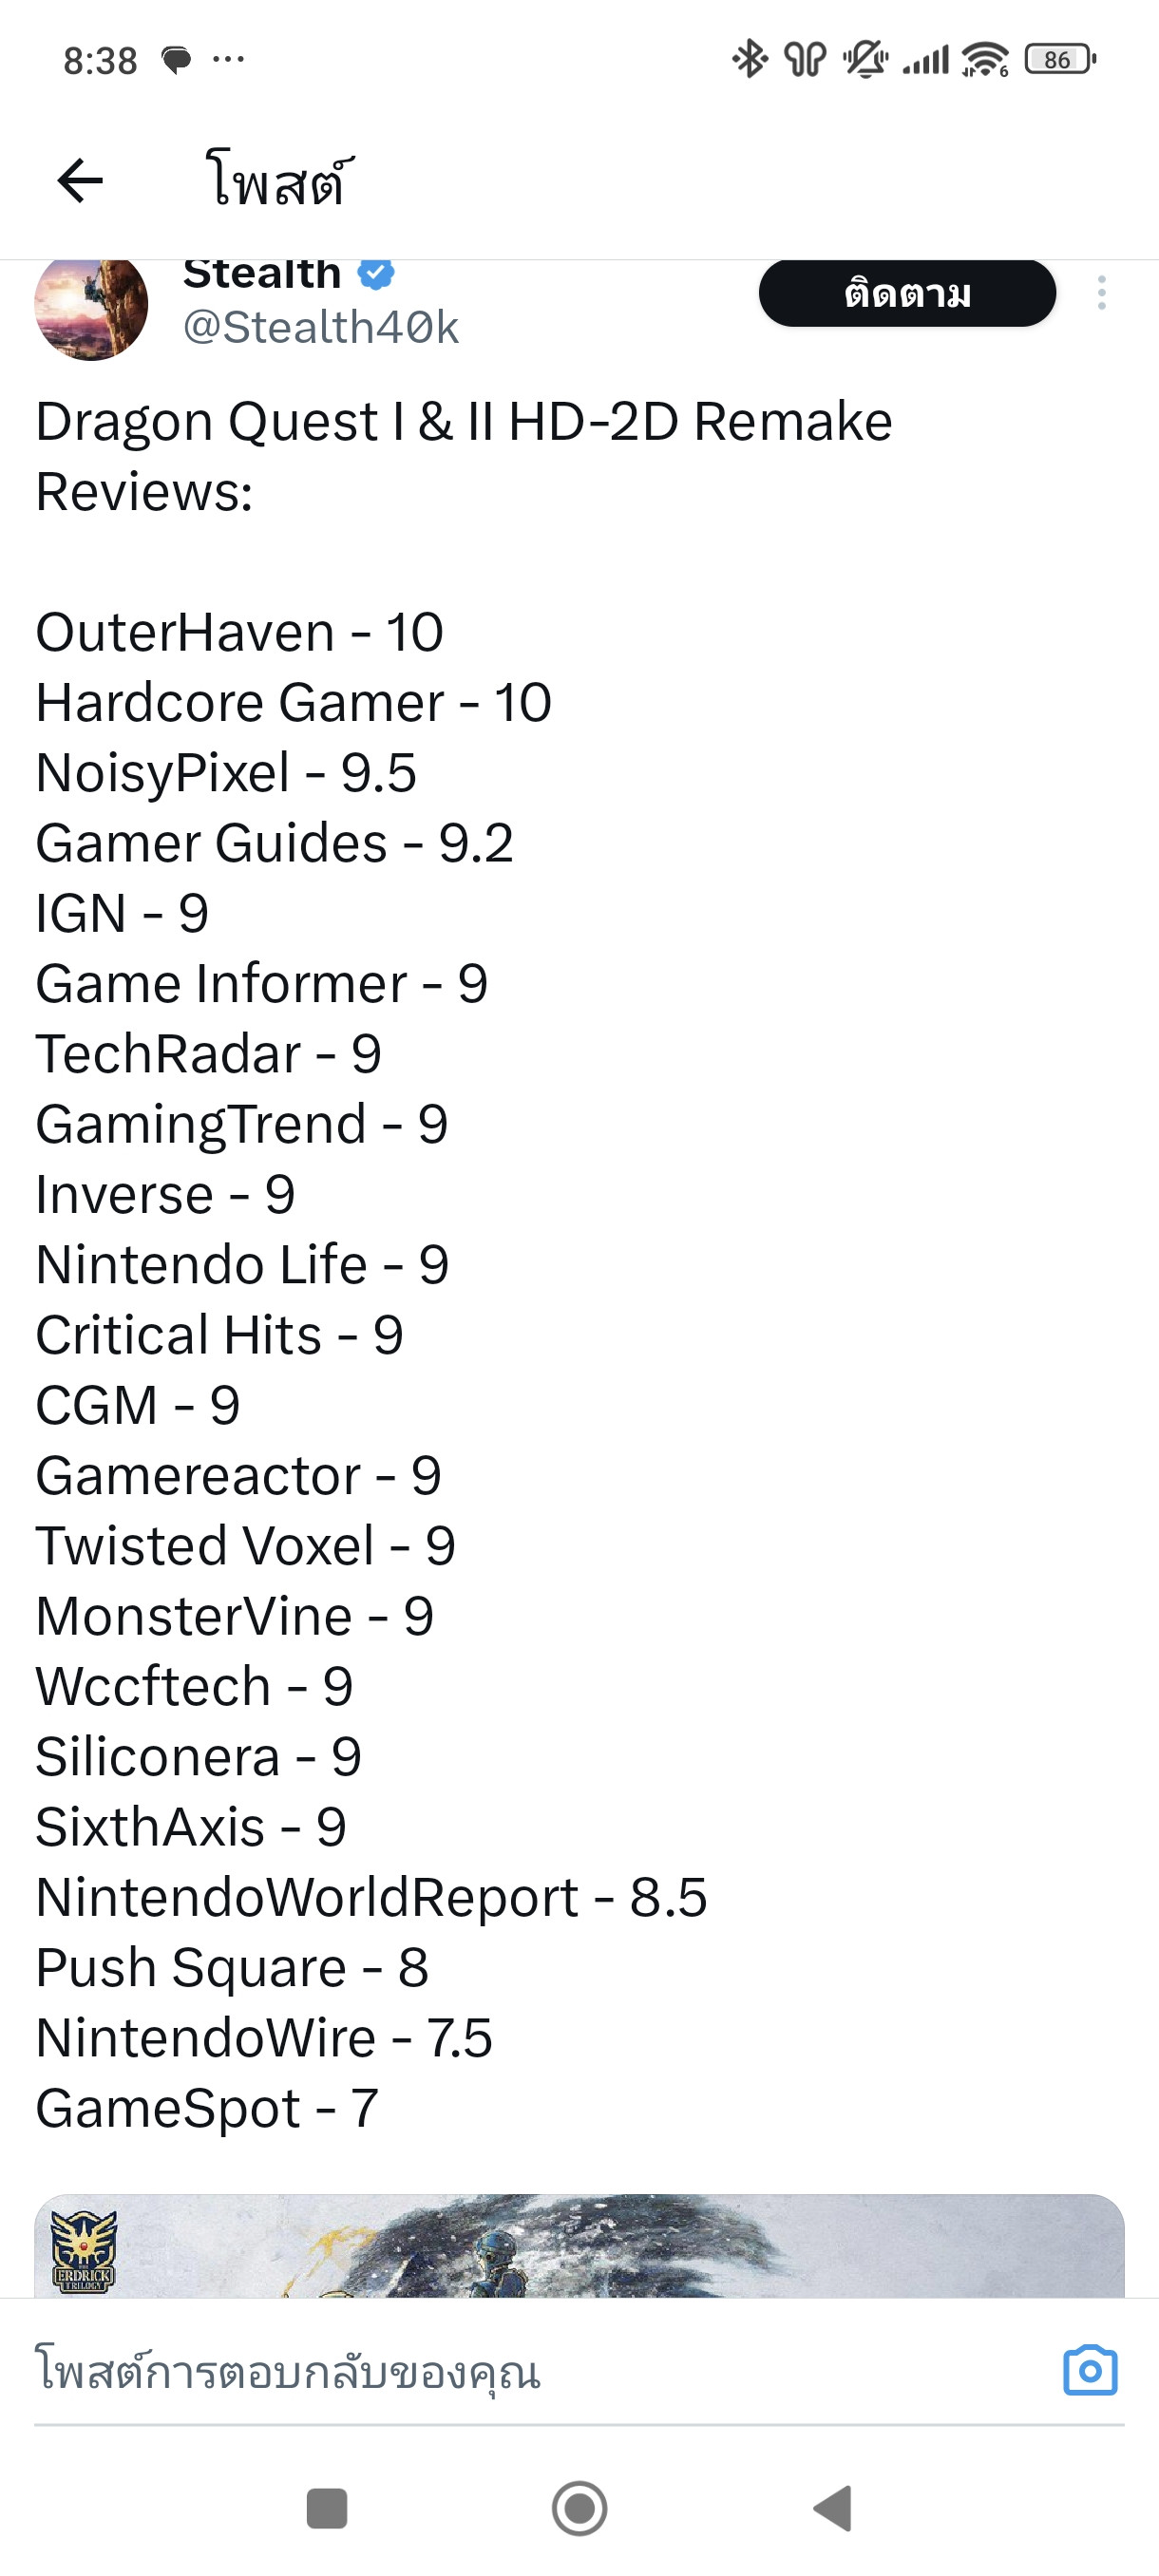Tap the Wi-Fi status icon
The width and height of the screenshot is (1159, 2576).
tap(985, 60)
